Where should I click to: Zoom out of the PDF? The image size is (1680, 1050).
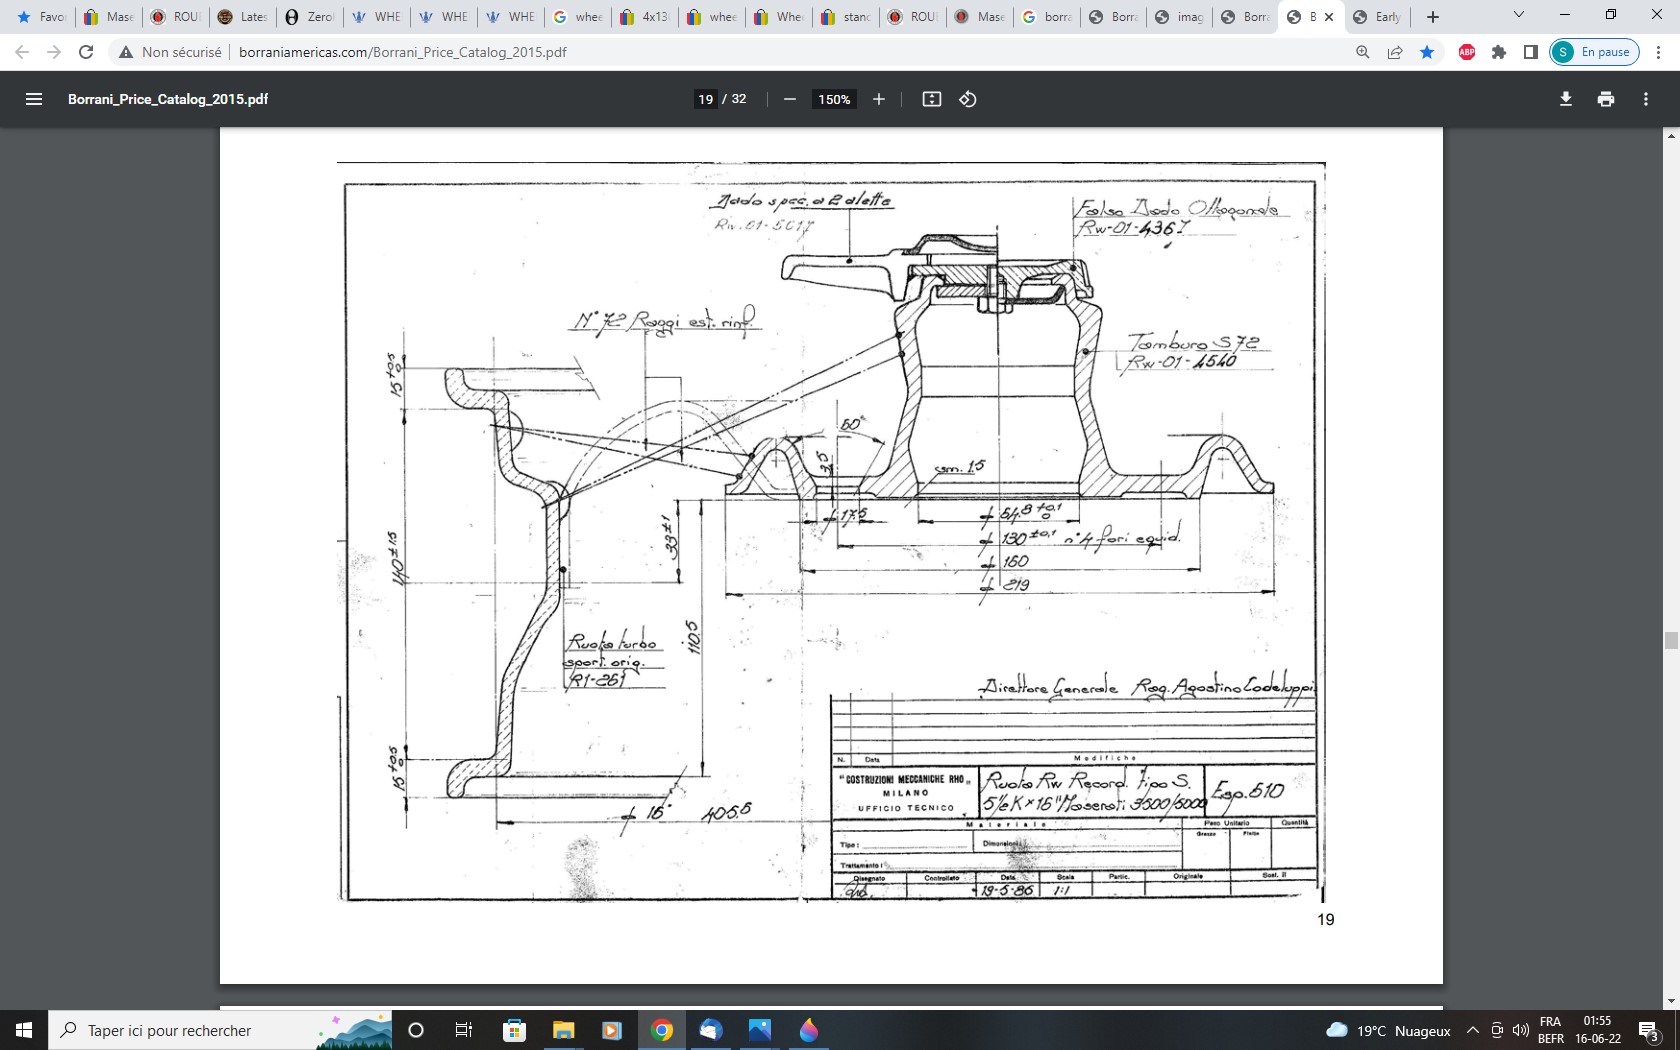coord(790,99)
